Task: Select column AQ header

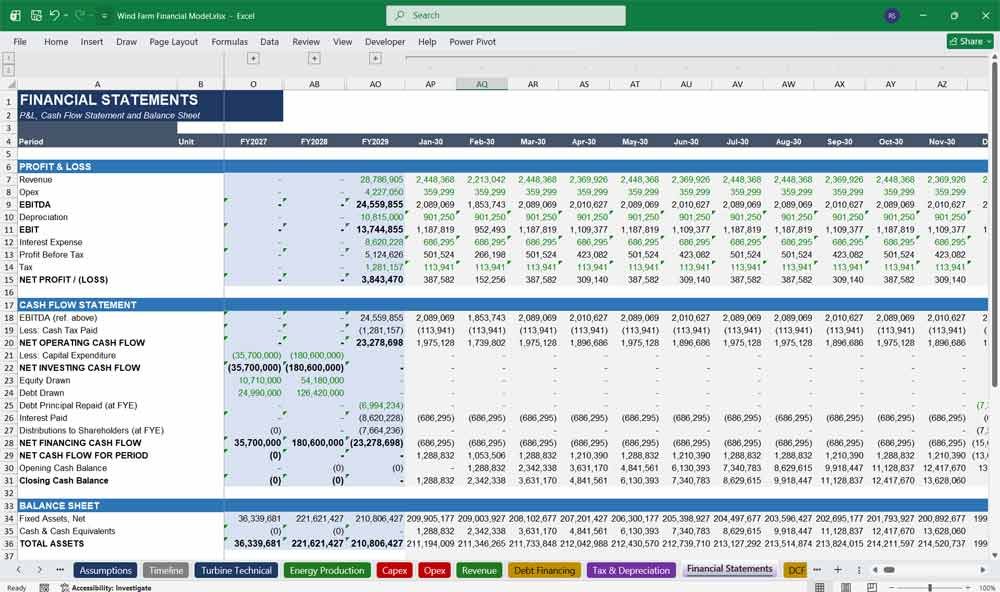Action: (x=482, y=84)
